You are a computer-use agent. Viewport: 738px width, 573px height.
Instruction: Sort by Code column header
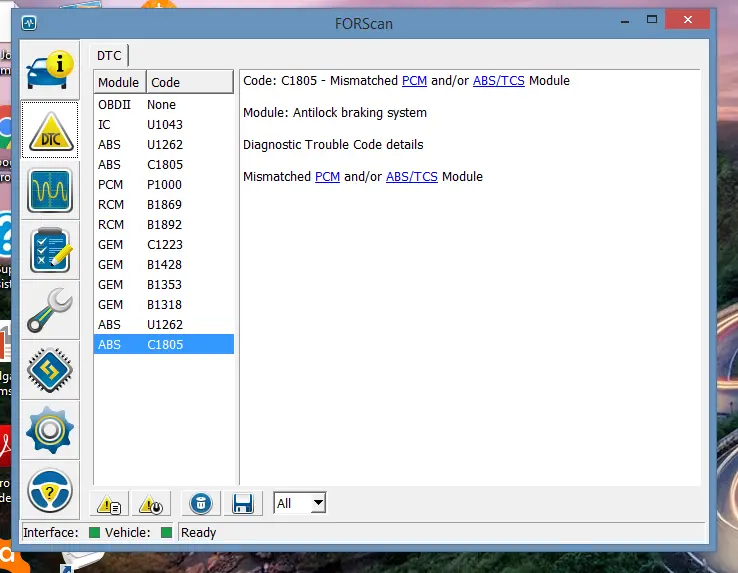click(x=190, y=82)
